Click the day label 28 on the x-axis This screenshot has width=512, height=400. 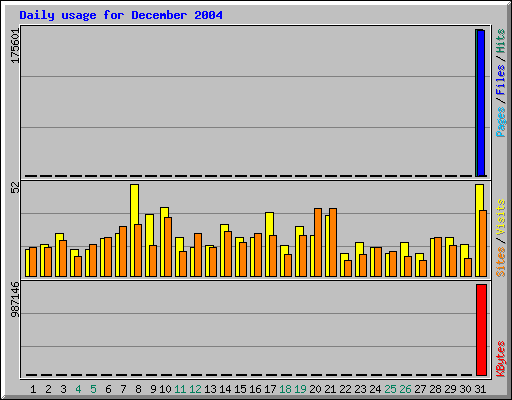pos(435,389)
